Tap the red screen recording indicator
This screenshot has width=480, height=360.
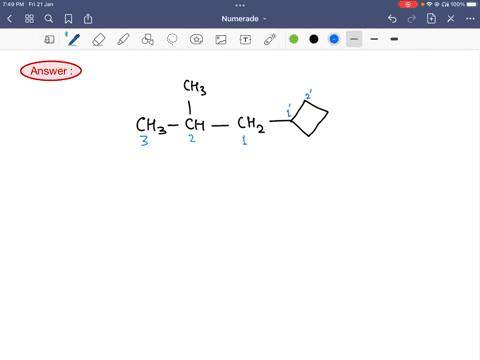coord(408,4)
